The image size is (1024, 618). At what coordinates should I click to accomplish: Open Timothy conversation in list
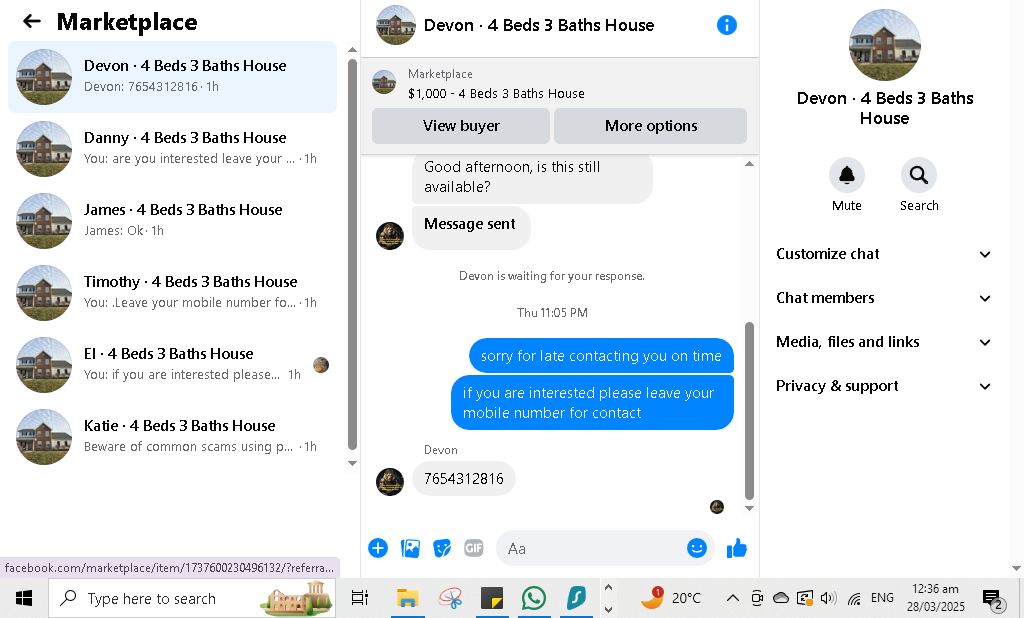point(172,293)
